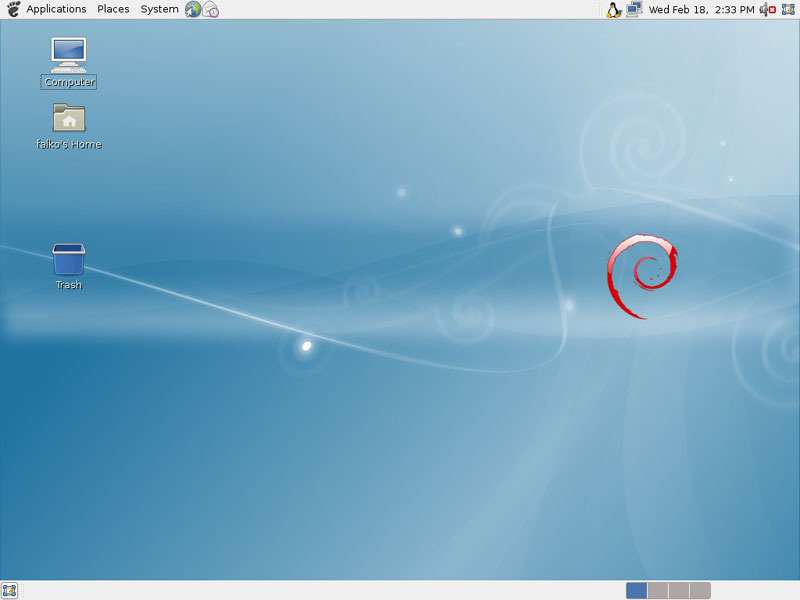
Task: Open the Places menu
Action: tap(113, 9)
